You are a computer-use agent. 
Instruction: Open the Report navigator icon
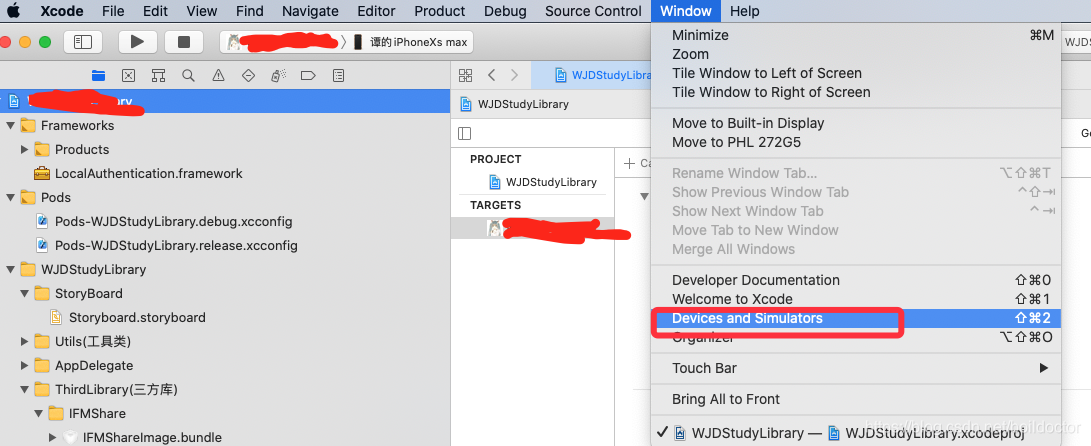pos(339,75)
